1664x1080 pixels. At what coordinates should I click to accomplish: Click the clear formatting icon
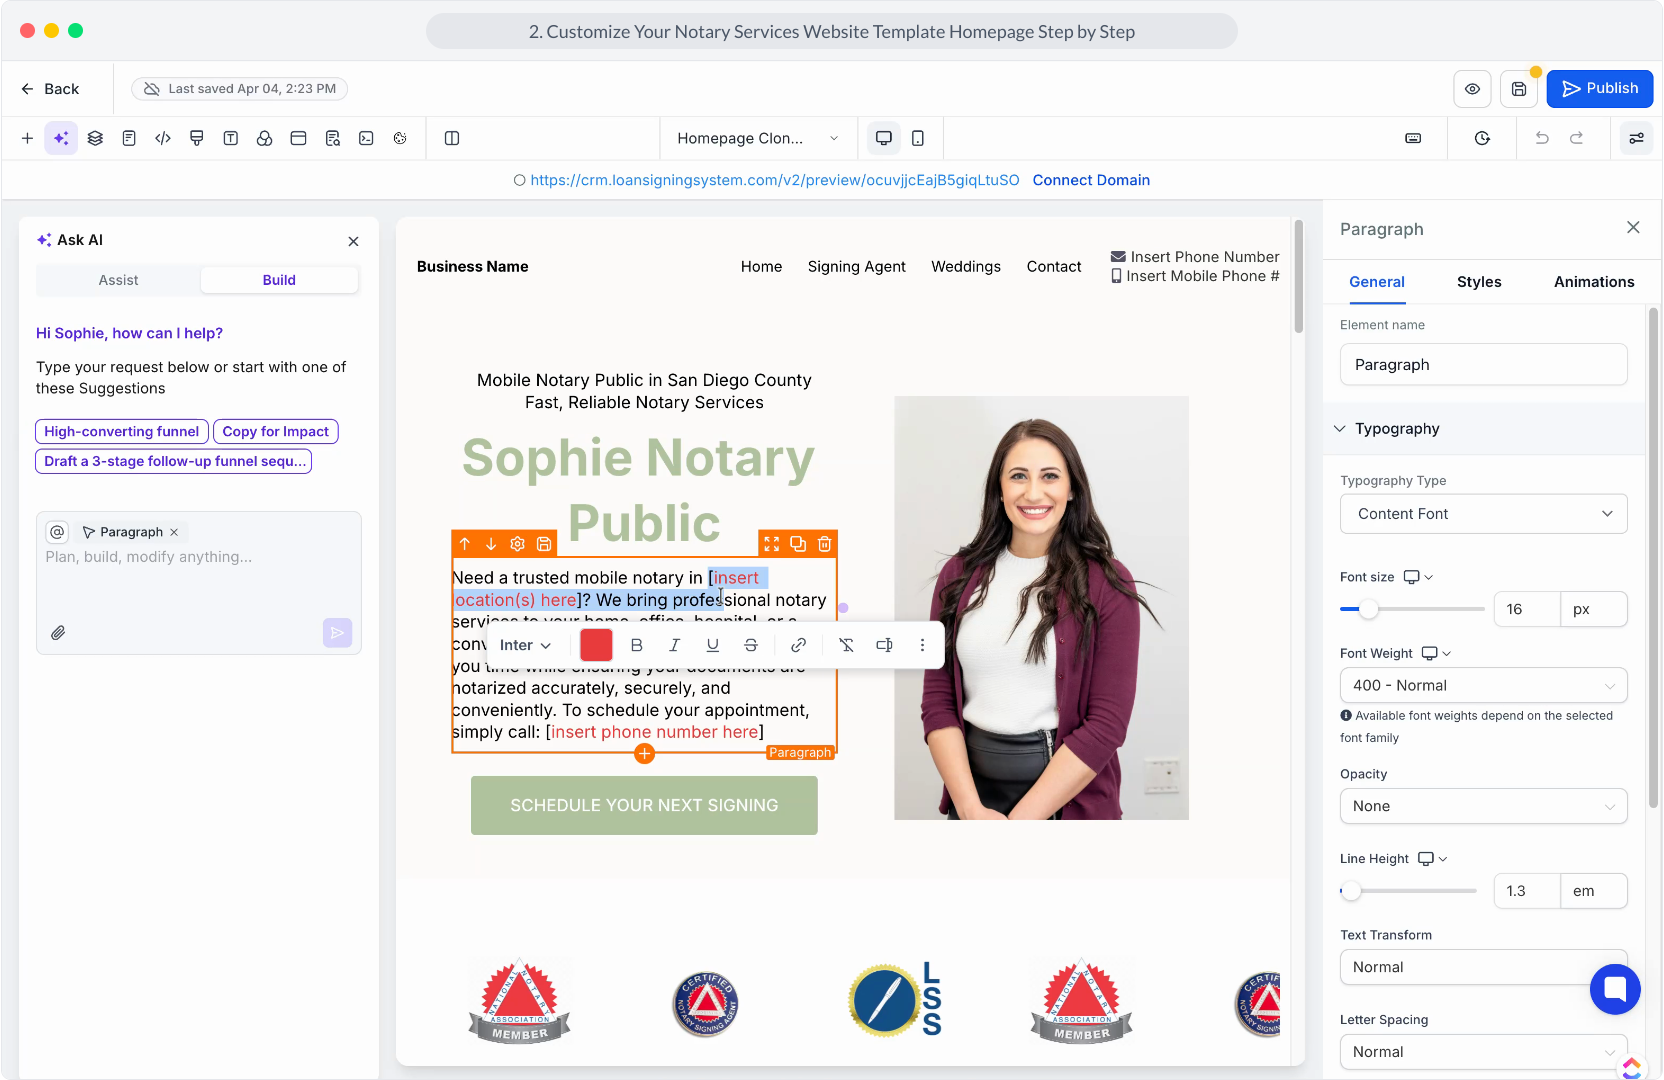pyautogui.click(x=846, y=646)
